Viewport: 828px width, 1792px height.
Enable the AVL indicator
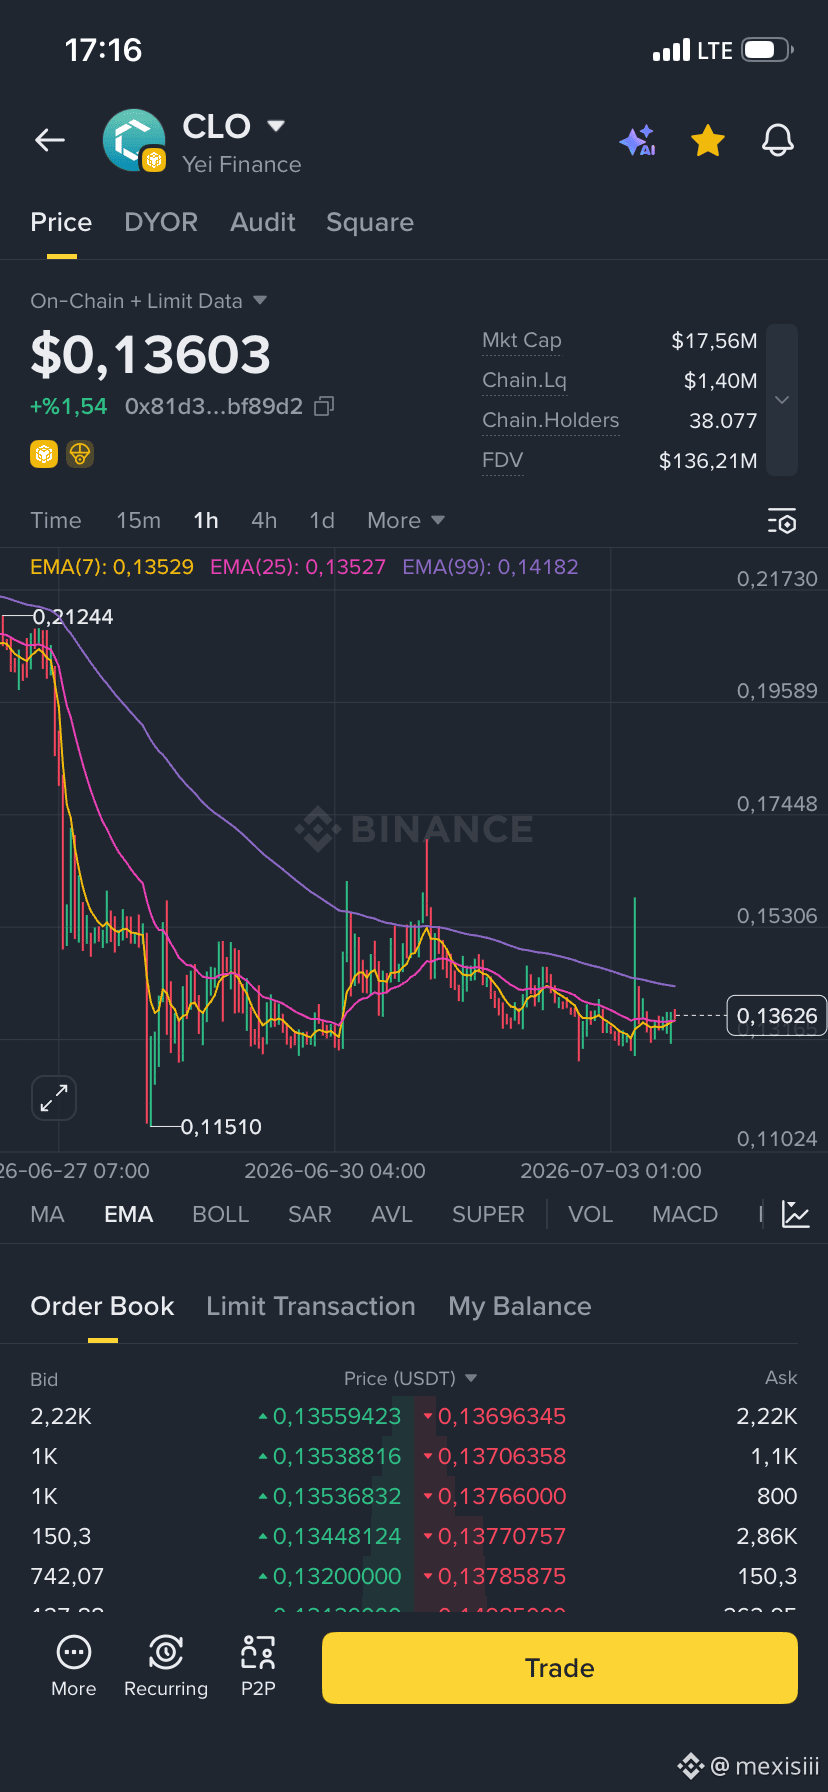392,1214
